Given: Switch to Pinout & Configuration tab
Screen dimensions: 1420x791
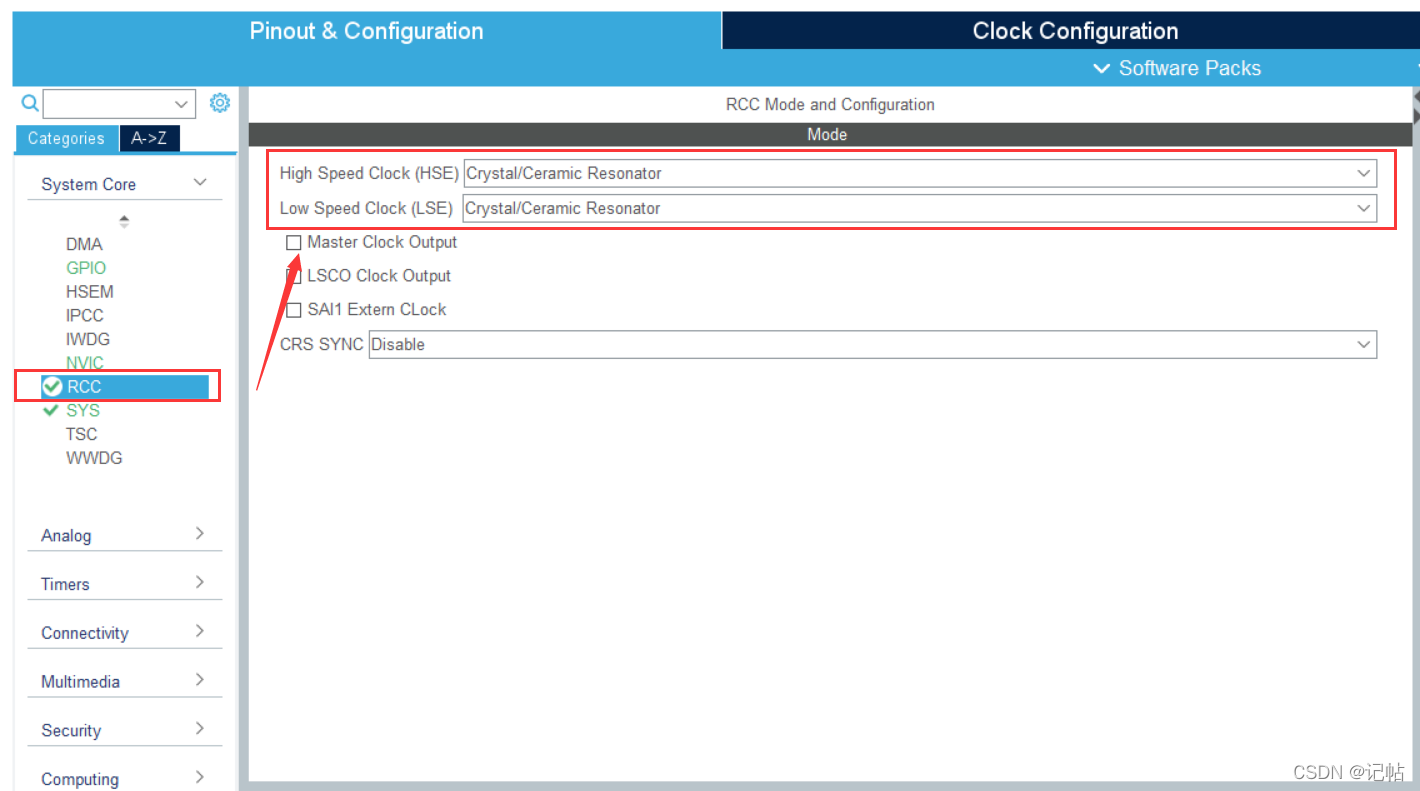Looking at the screenshot, I should (366, 31).
